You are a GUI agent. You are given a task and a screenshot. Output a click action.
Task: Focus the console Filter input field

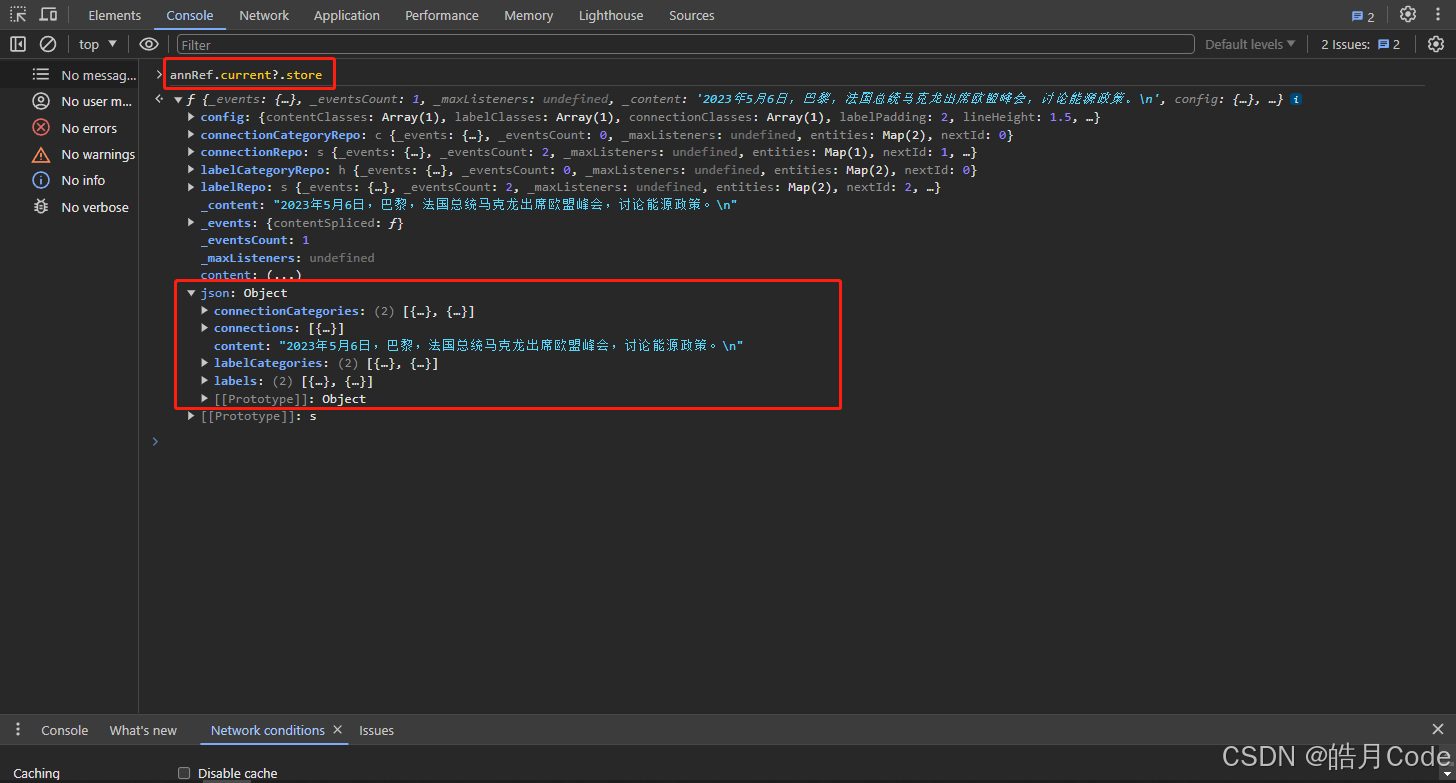point(685,44)
